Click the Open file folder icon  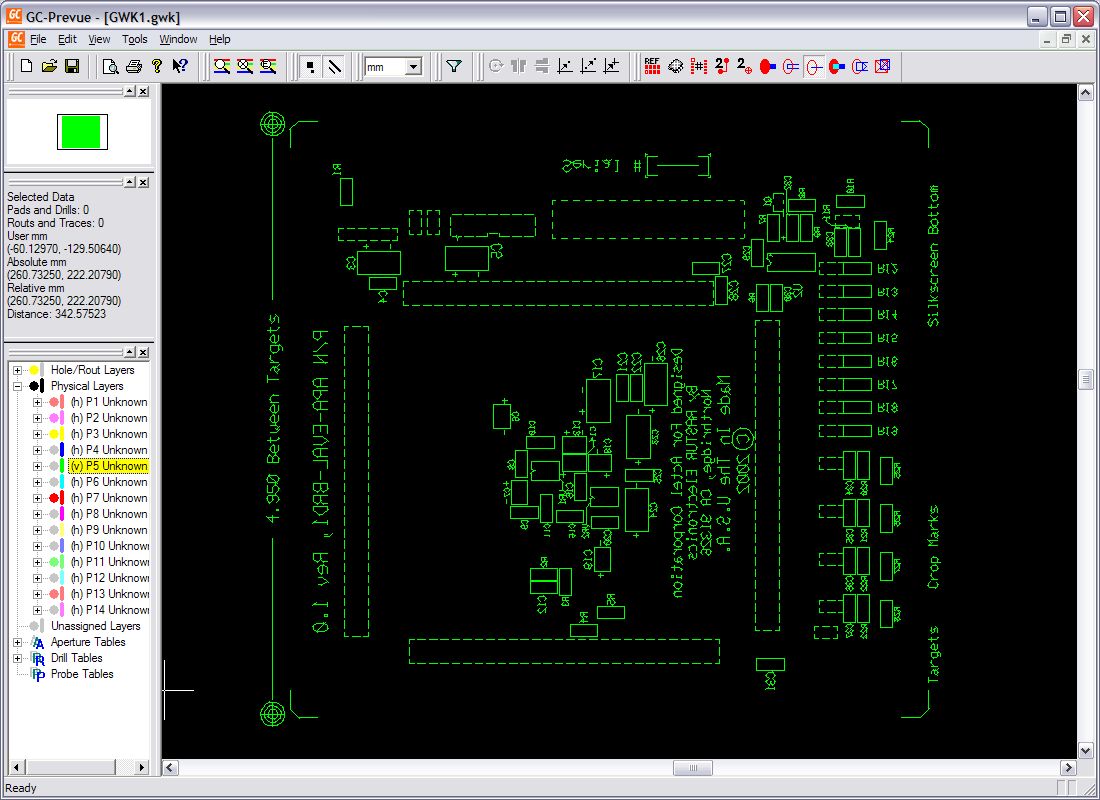click(x=49, y=67)
